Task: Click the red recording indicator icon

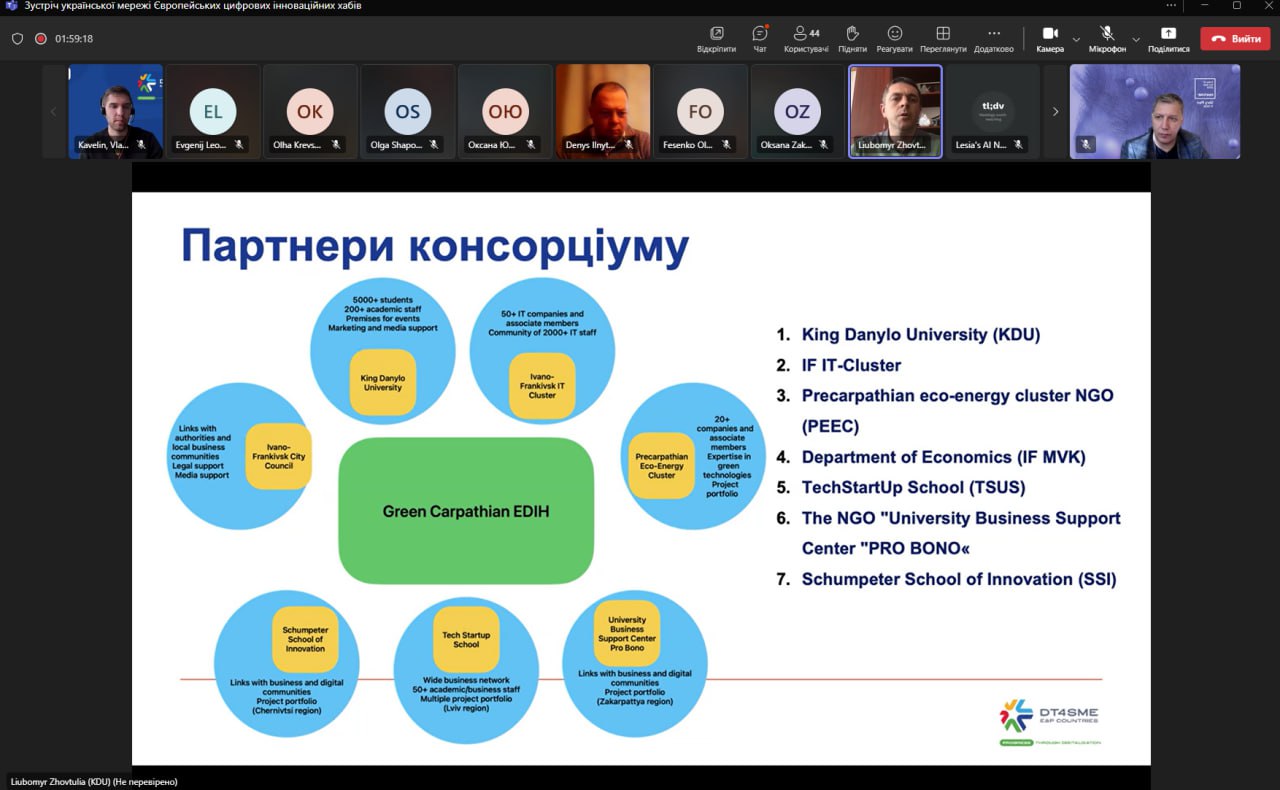Action: click(41, 39)
